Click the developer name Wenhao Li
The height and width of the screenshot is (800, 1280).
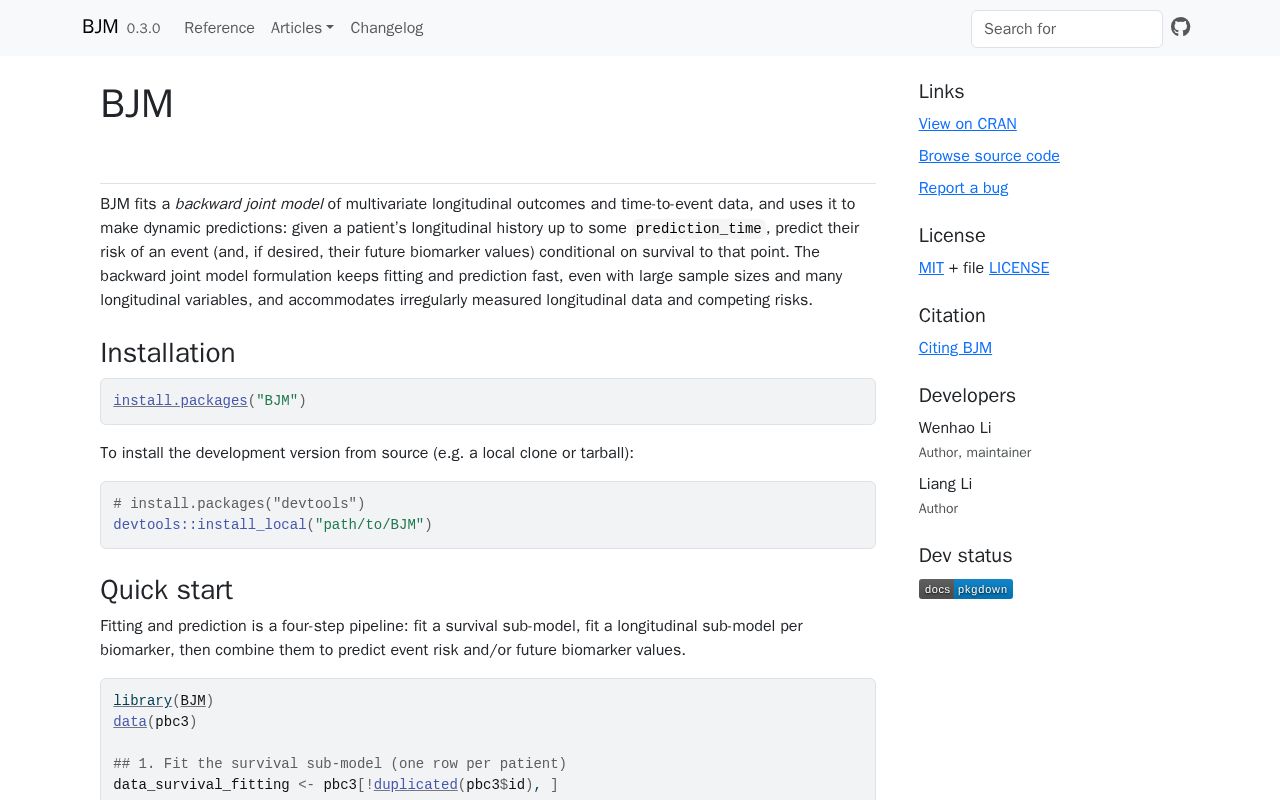tap(955, 428)
